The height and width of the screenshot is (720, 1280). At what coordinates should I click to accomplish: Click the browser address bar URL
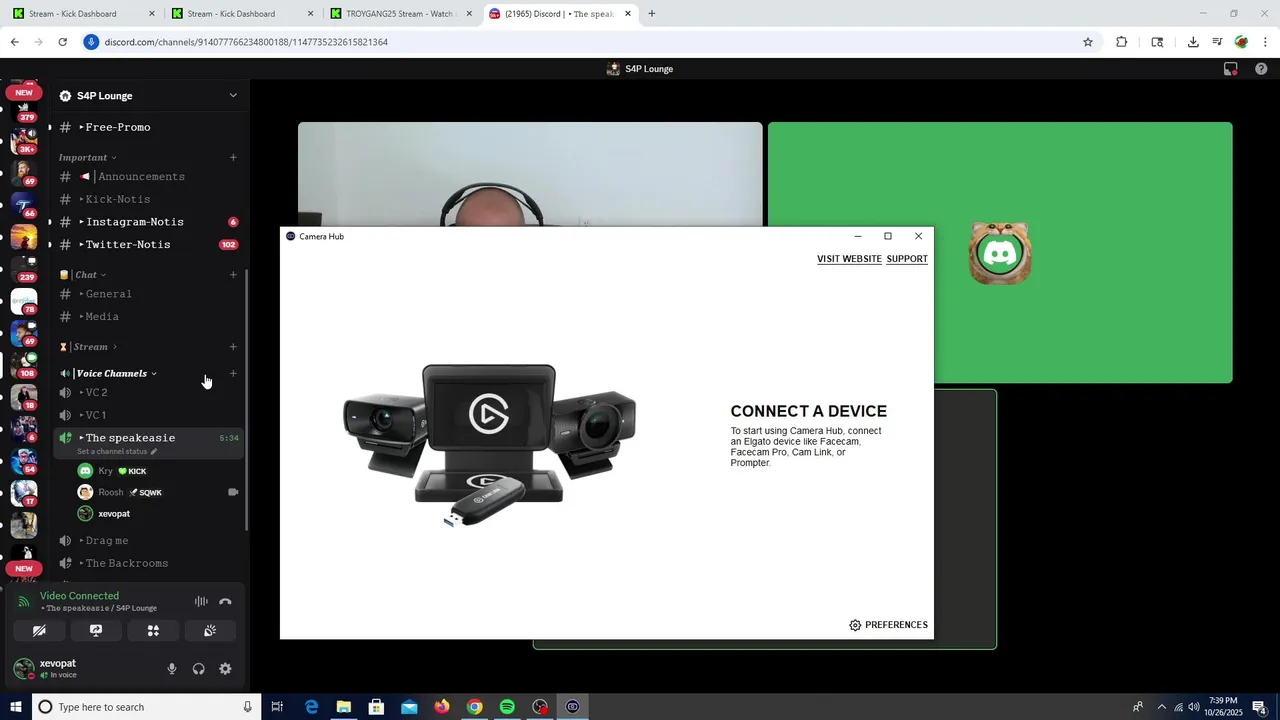coord(246,42)
